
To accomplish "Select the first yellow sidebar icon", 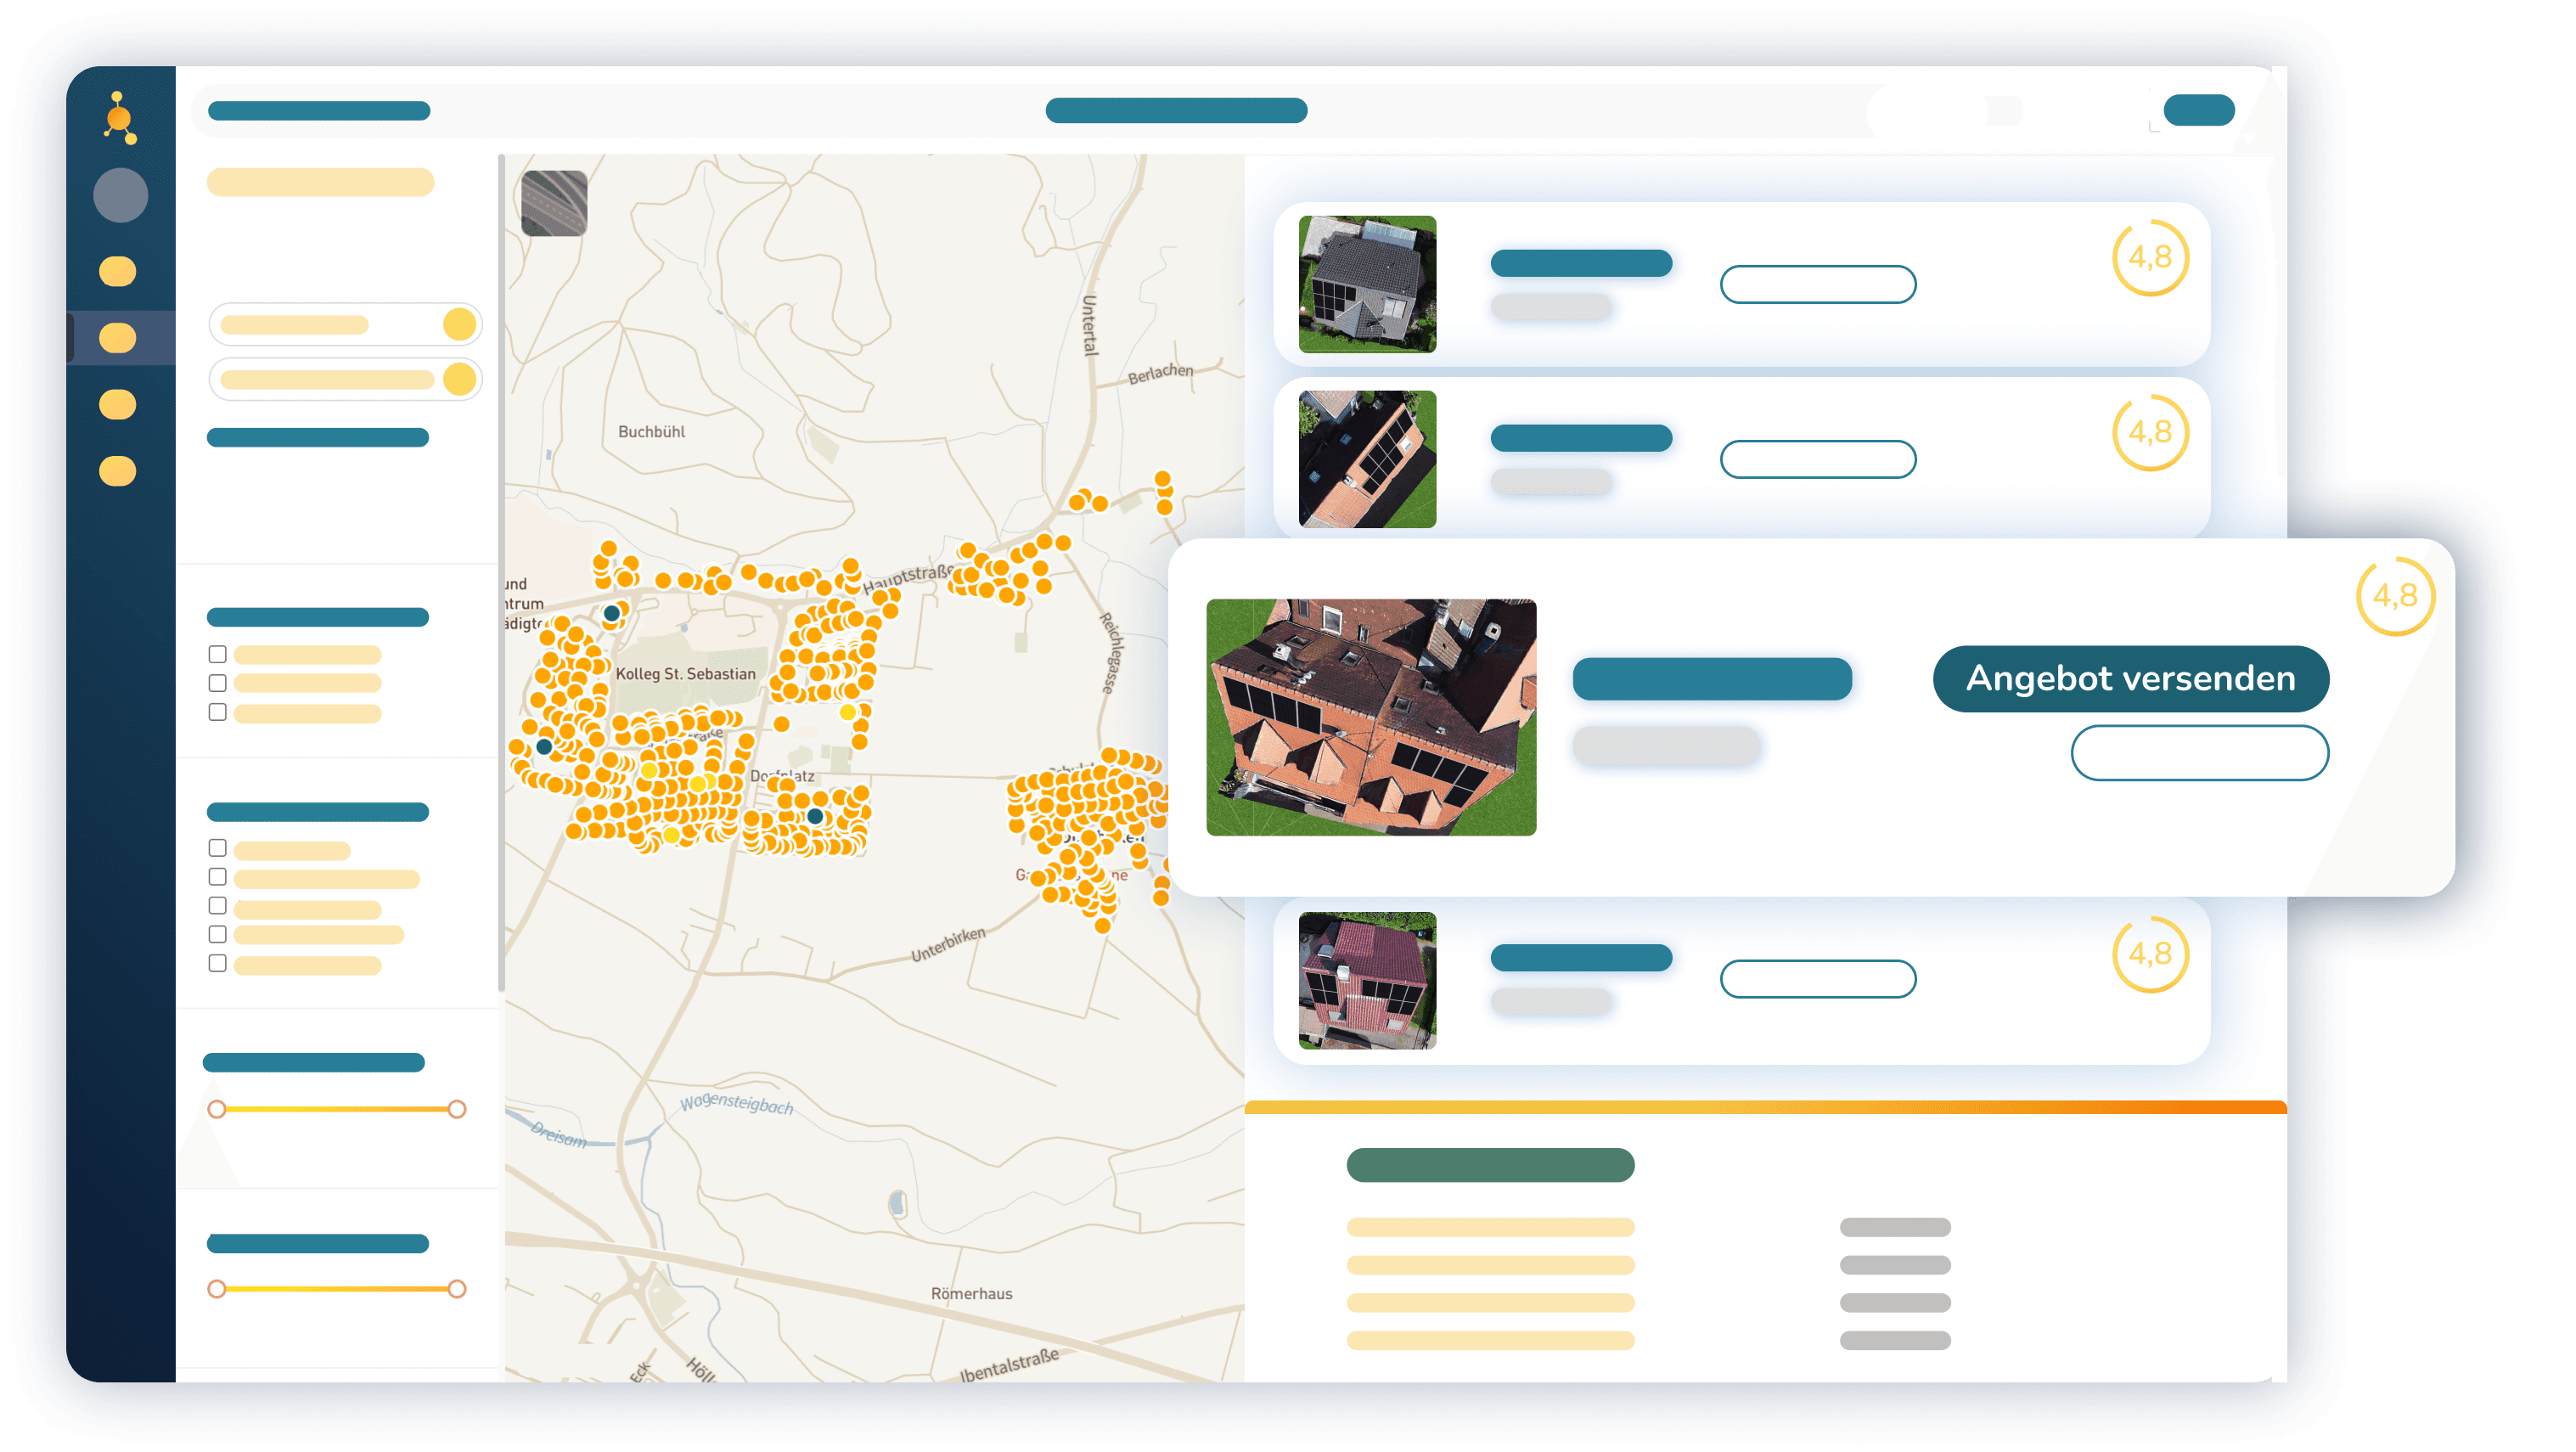I will [118, 271].
